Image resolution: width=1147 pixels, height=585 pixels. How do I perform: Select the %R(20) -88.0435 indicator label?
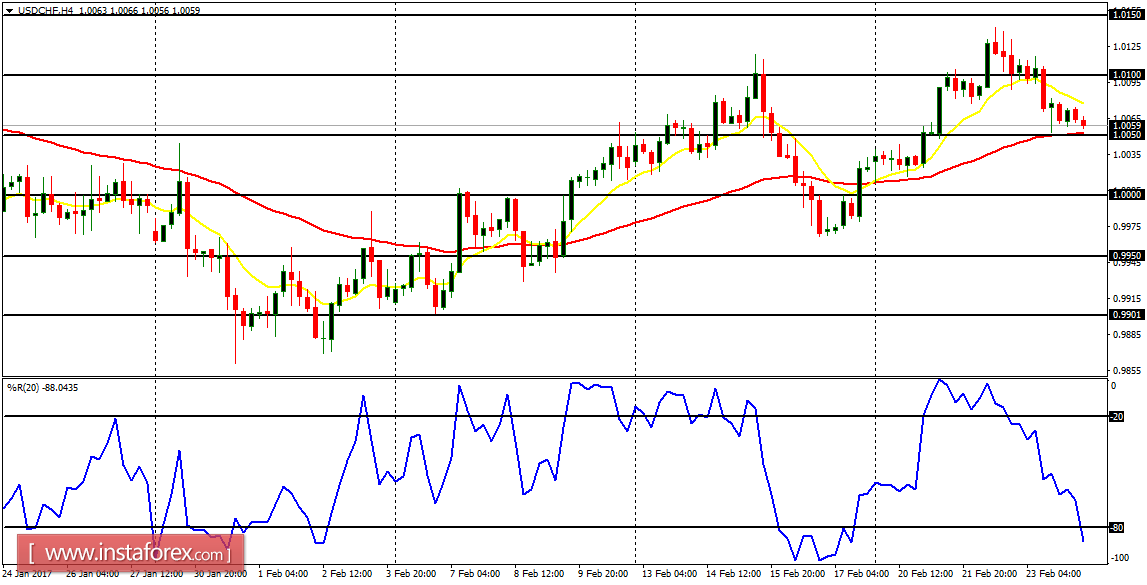pyautogui.click(x=42, y=387)
